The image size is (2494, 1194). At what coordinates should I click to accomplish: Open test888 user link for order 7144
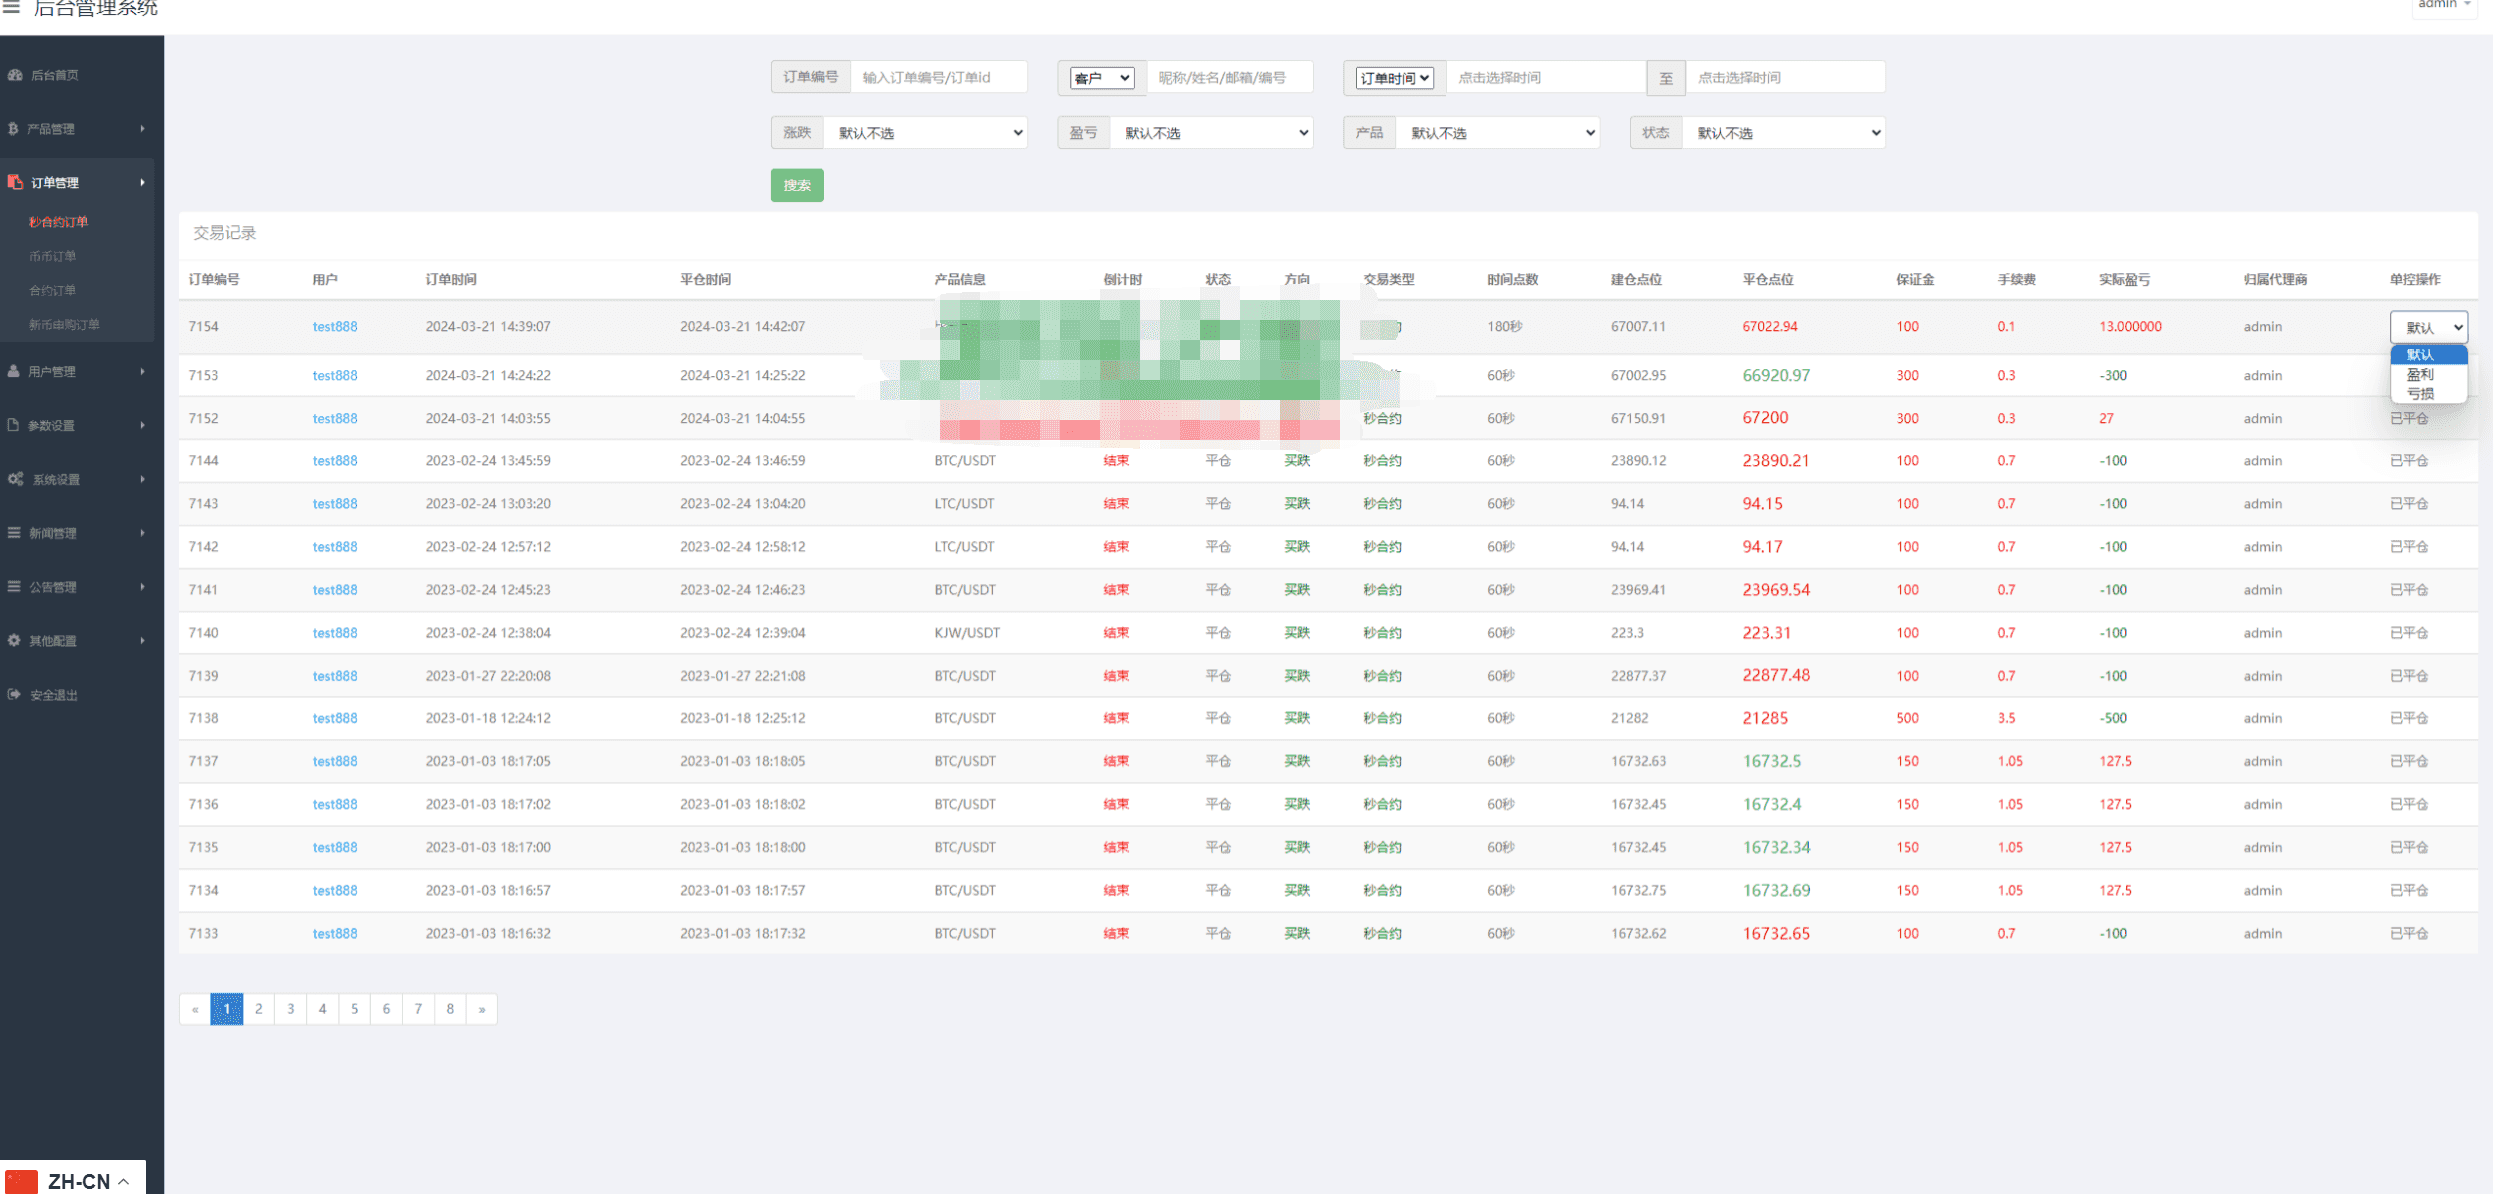pos(334,461)
